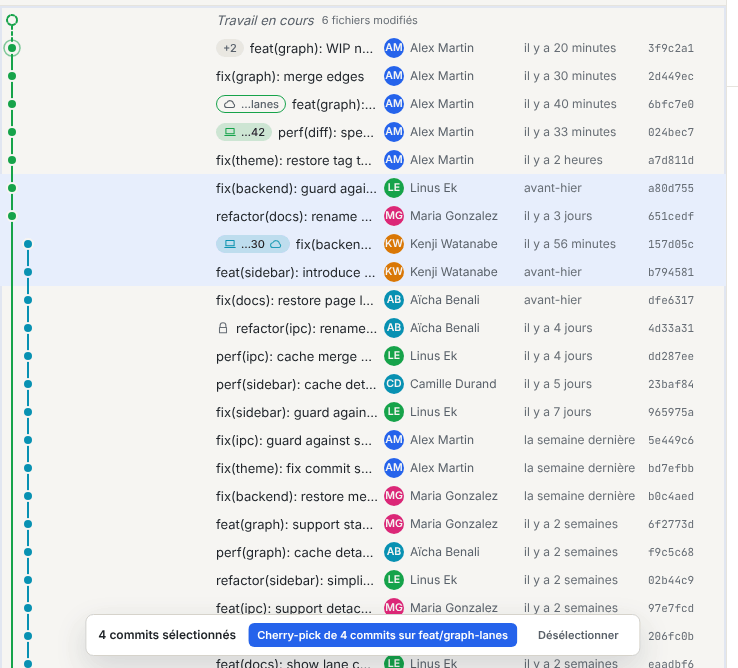
Task: Click the il y a 56 minutes timestamp
Action: (x=570, y=244)
